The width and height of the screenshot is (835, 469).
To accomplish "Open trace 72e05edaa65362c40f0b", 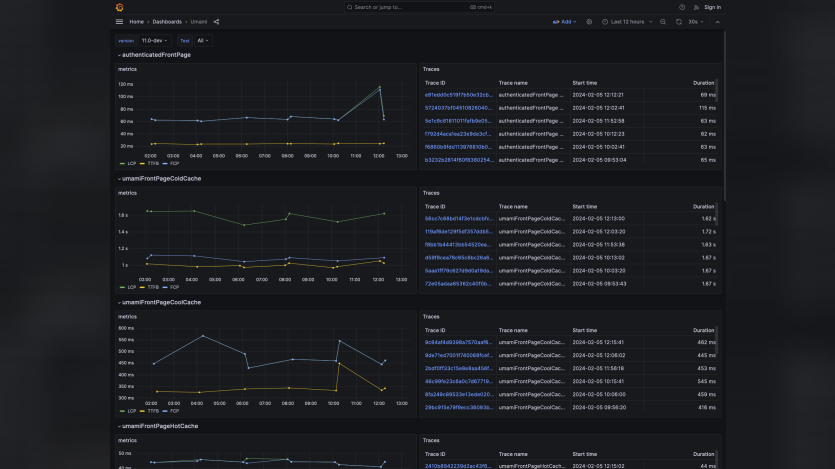I will (459, 284).
